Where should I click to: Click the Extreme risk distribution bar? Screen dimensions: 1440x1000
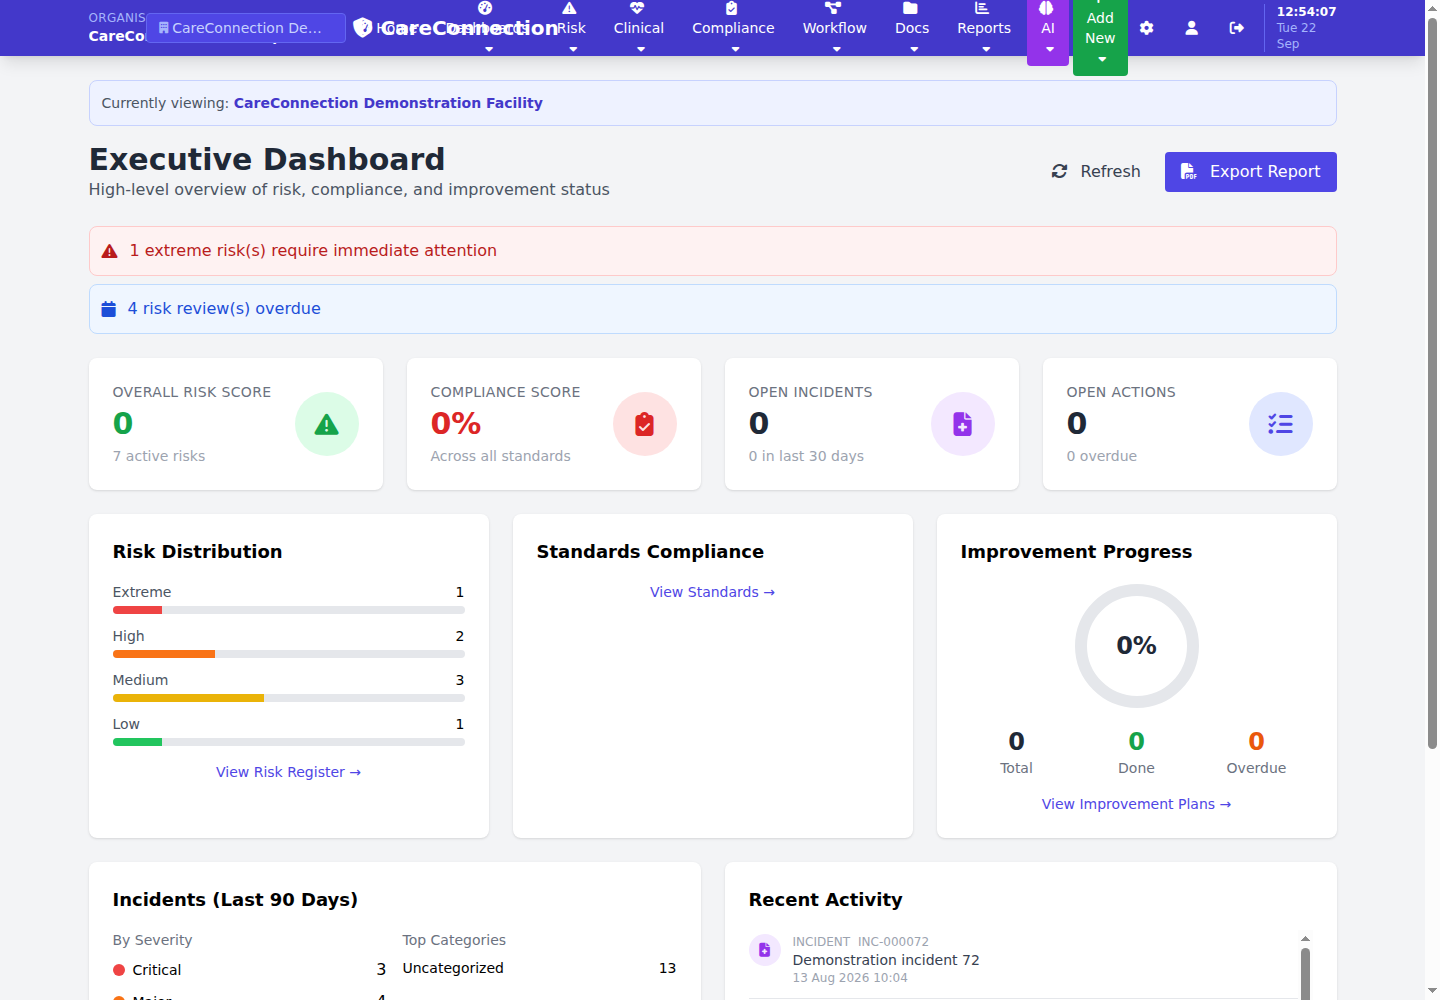(x=289, y=610)
